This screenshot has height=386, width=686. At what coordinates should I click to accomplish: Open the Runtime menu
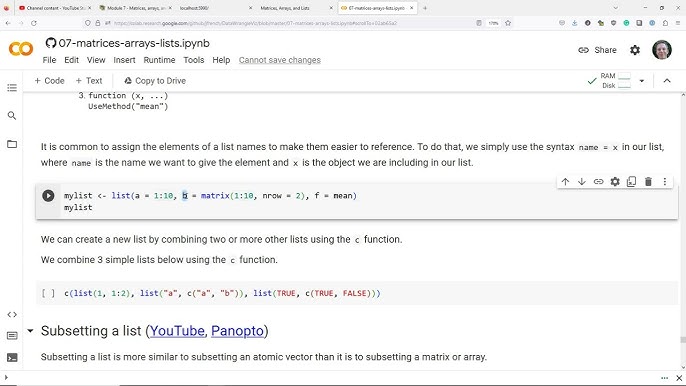(x=159, y=60)
